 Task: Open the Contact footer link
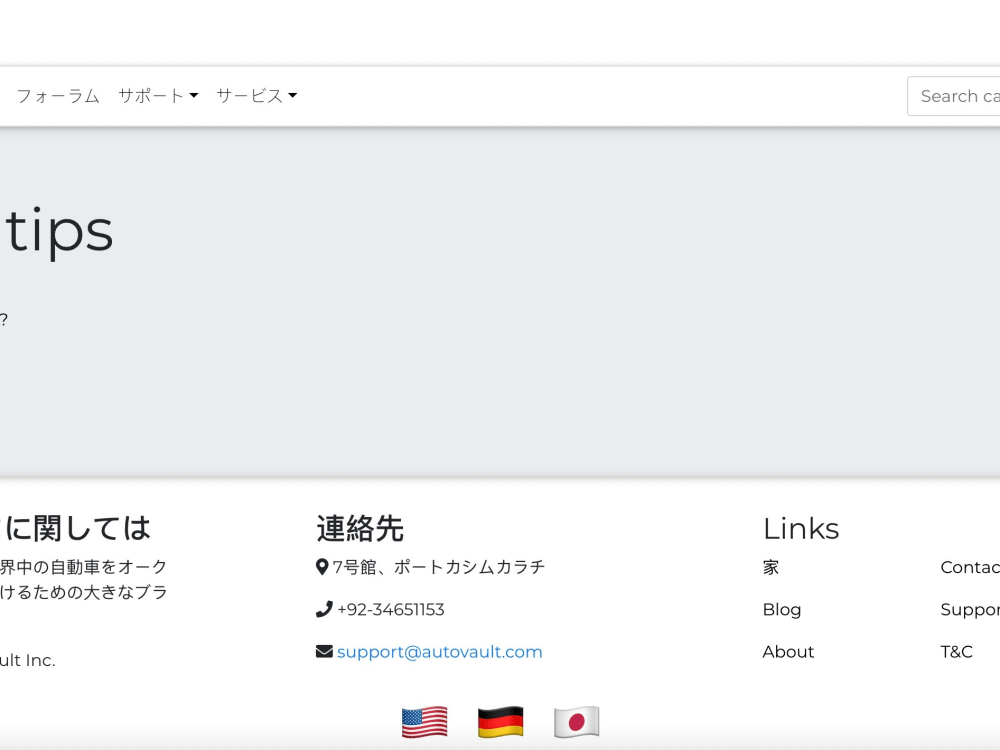point(970,567)
